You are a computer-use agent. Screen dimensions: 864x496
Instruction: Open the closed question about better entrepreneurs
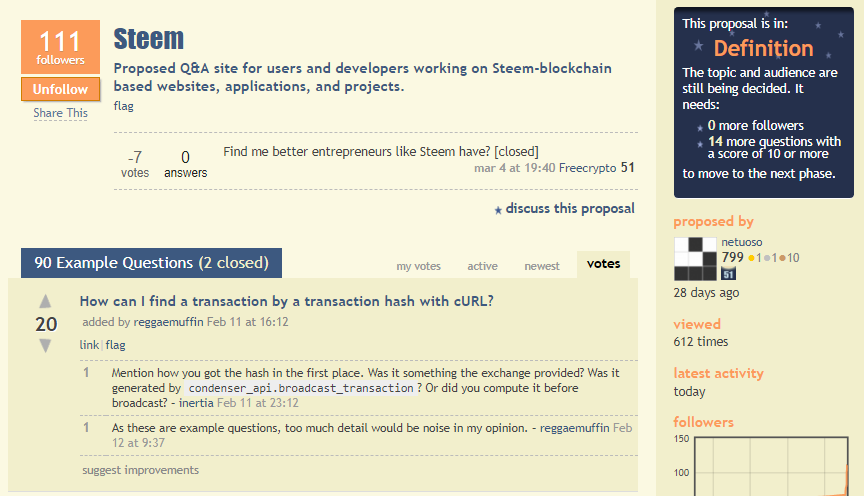(x=381, y=152)
